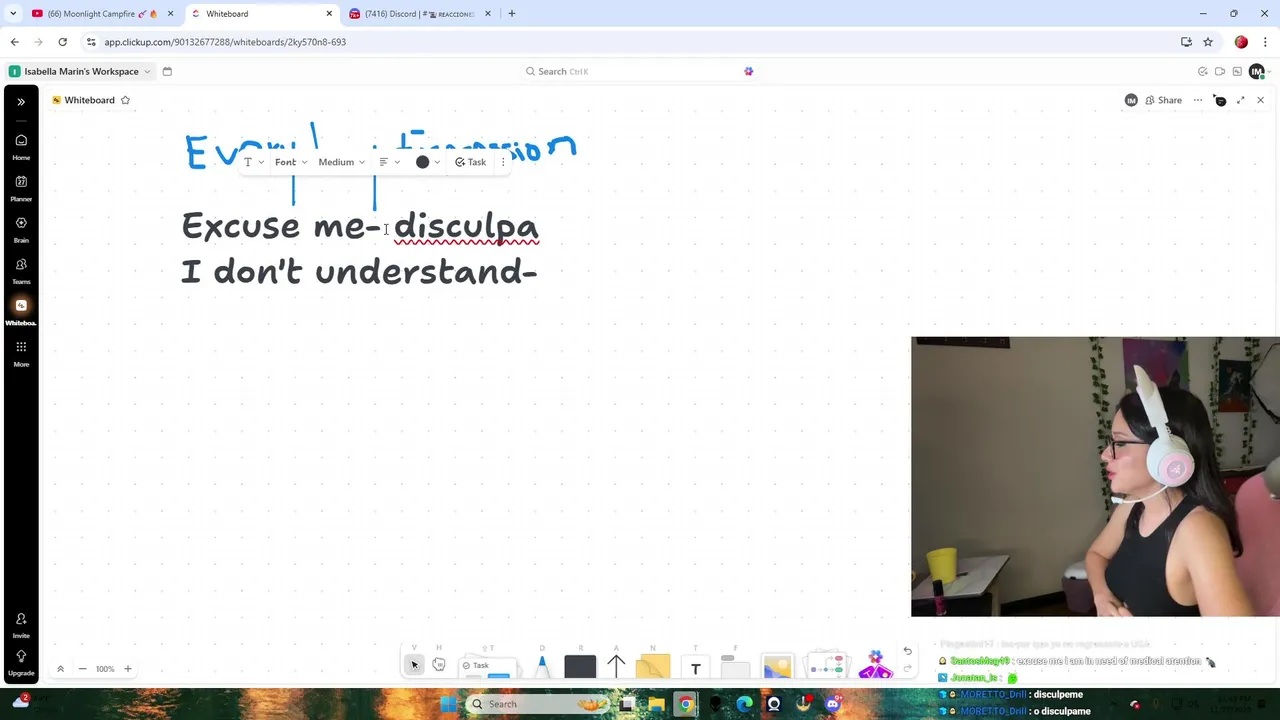Switch to the Discord browser tab
Screen dimensions: 1280x720
coord(420,14)
